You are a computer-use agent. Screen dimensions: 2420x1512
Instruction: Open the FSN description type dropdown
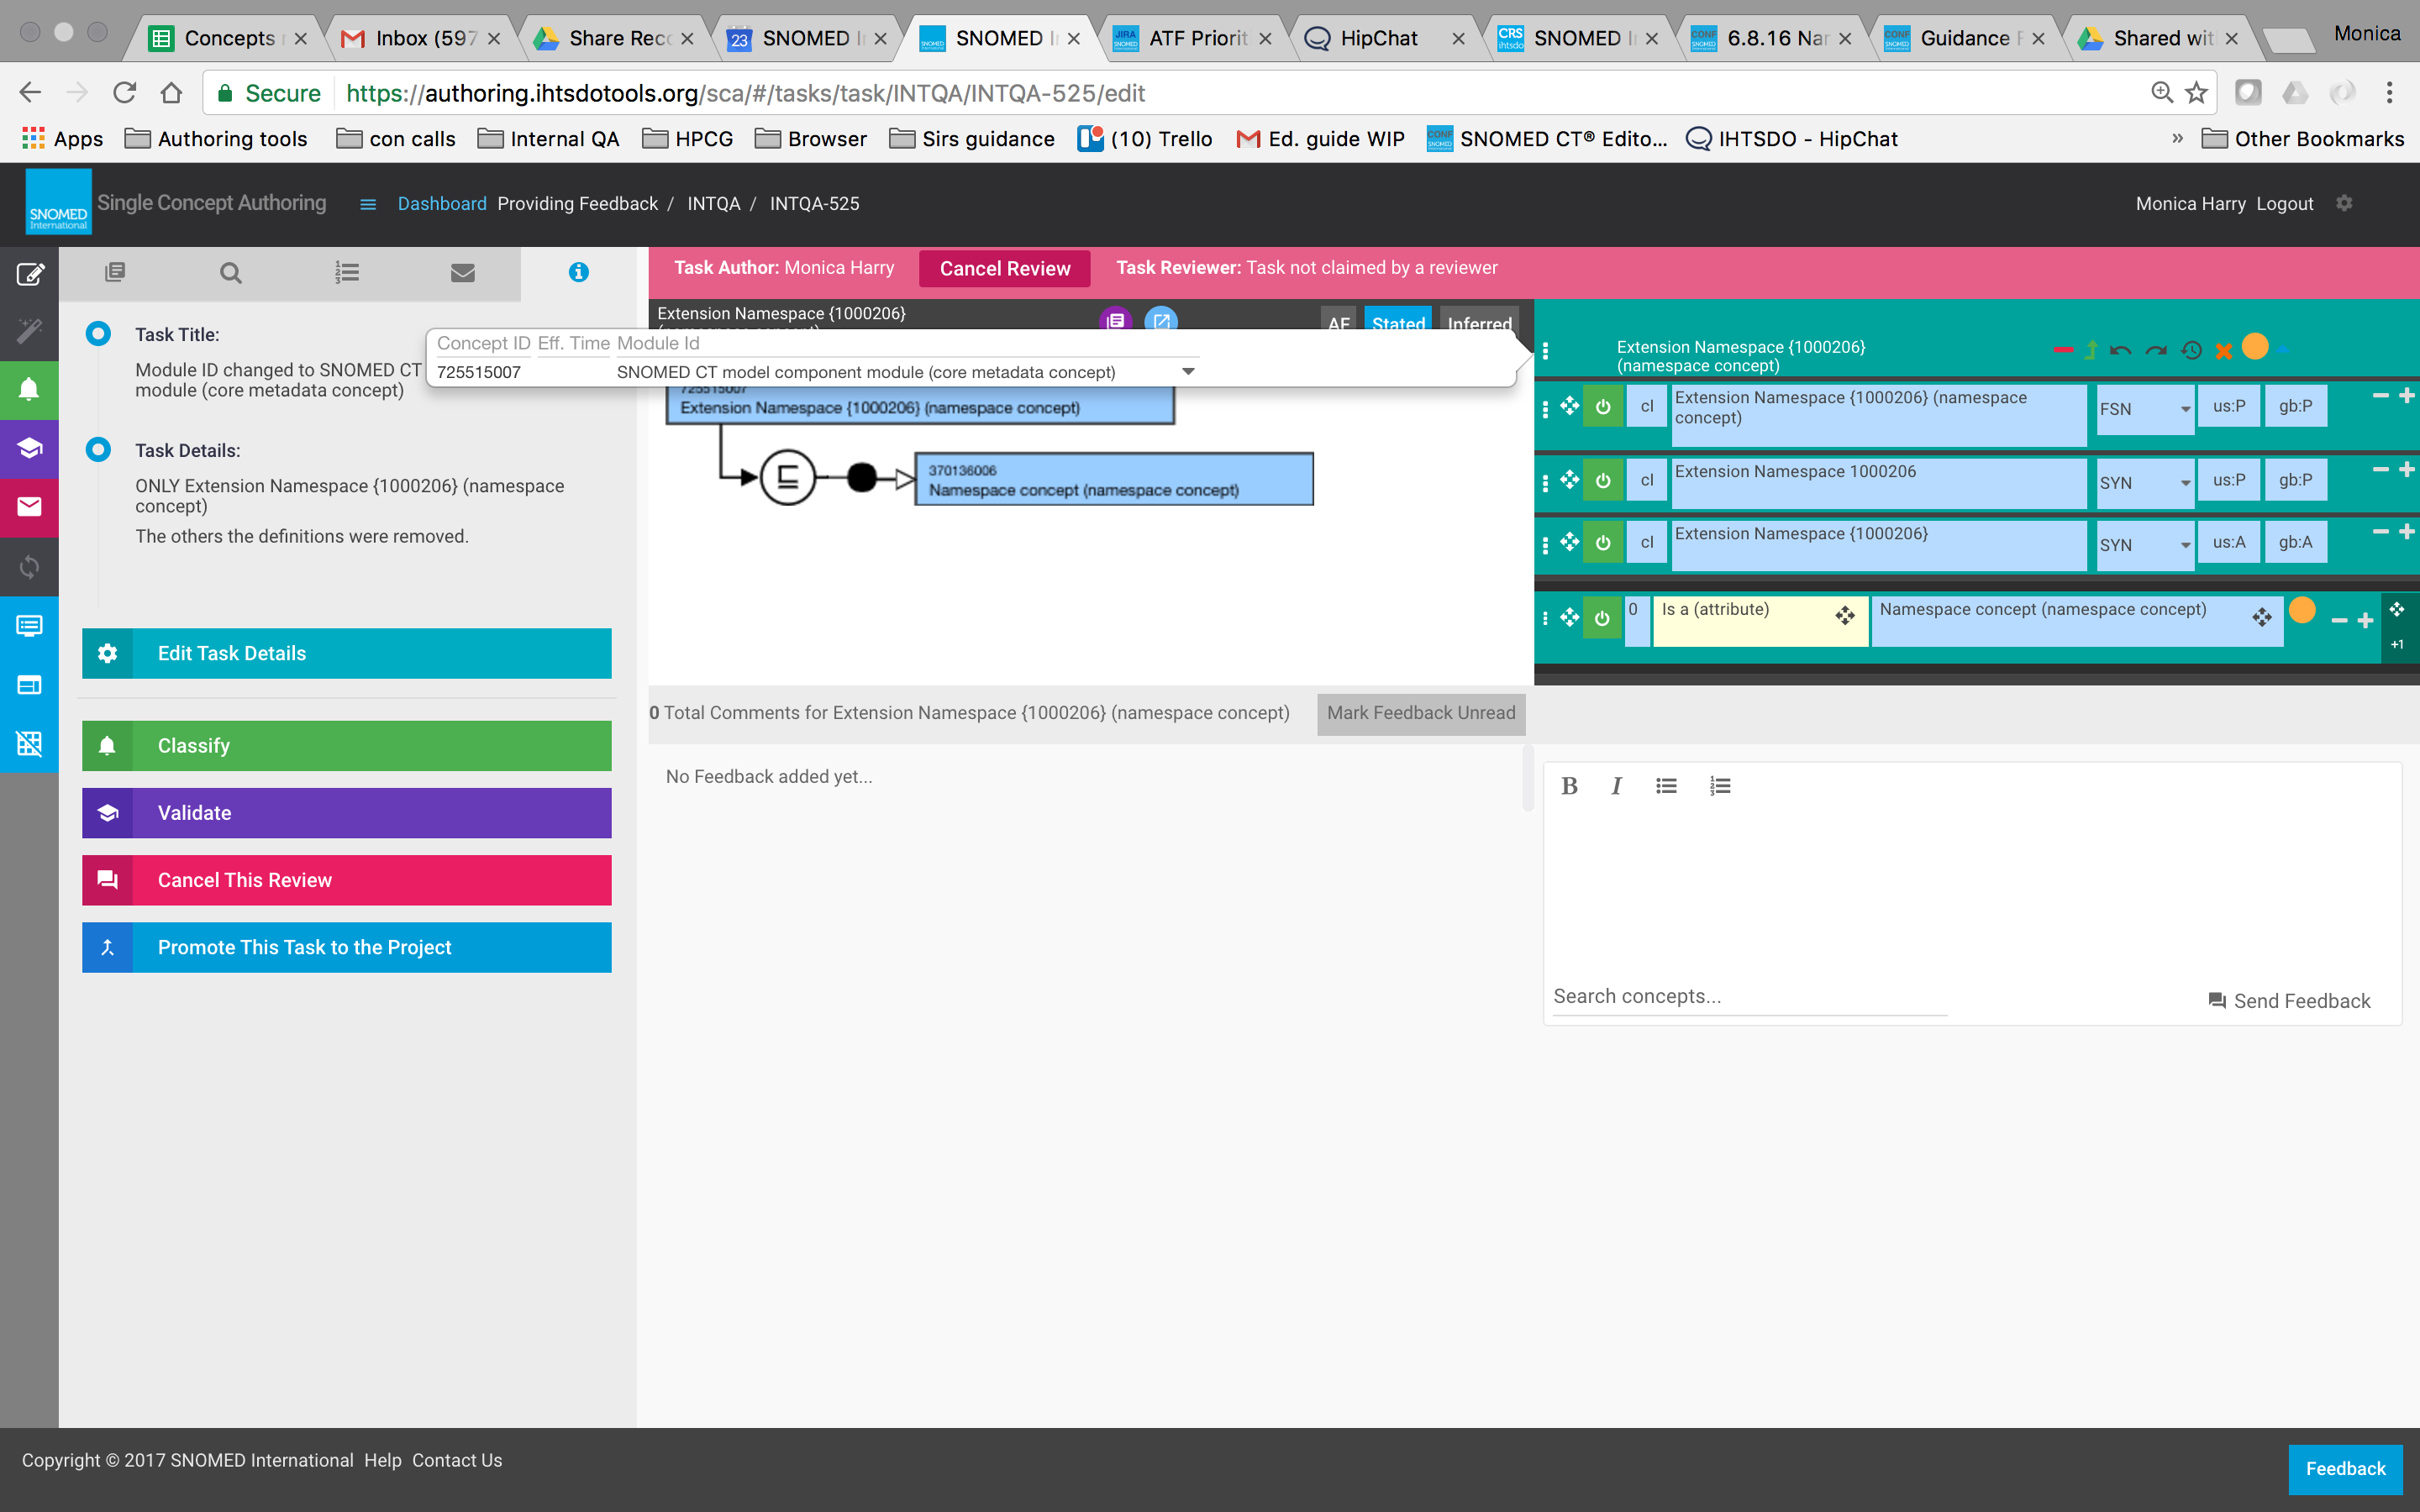point(2144,409)
